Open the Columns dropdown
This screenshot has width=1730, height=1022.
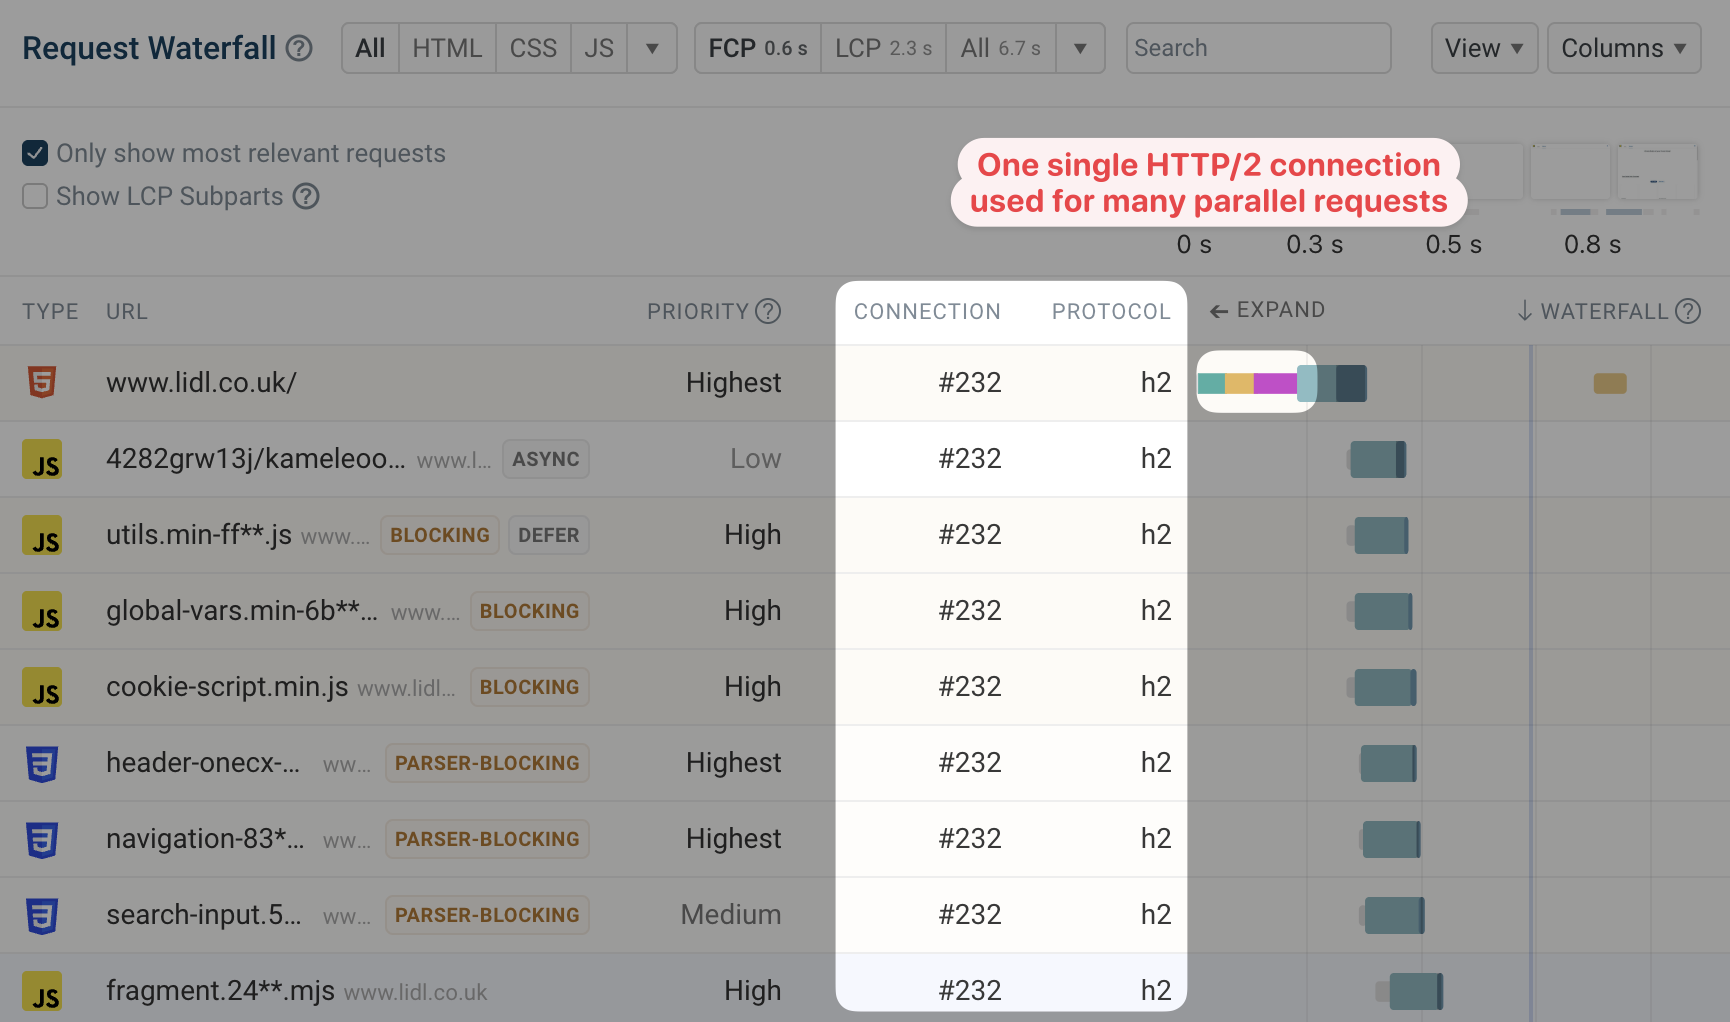tap(1624, 48)
